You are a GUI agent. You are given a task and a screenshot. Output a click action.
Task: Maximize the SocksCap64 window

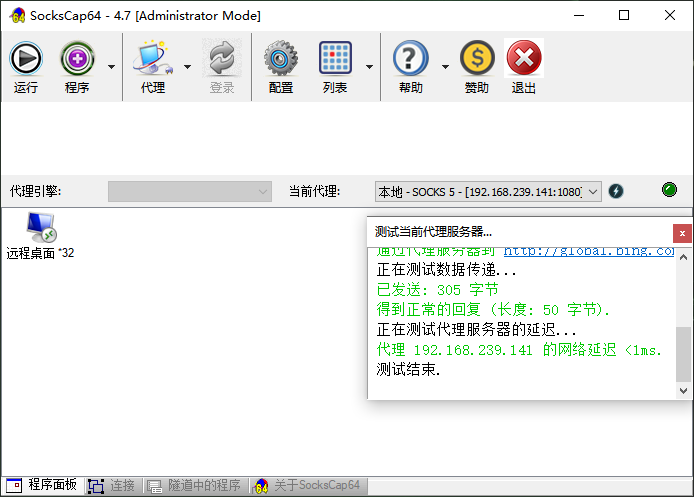pyautogui.click(x=624, y=15)
